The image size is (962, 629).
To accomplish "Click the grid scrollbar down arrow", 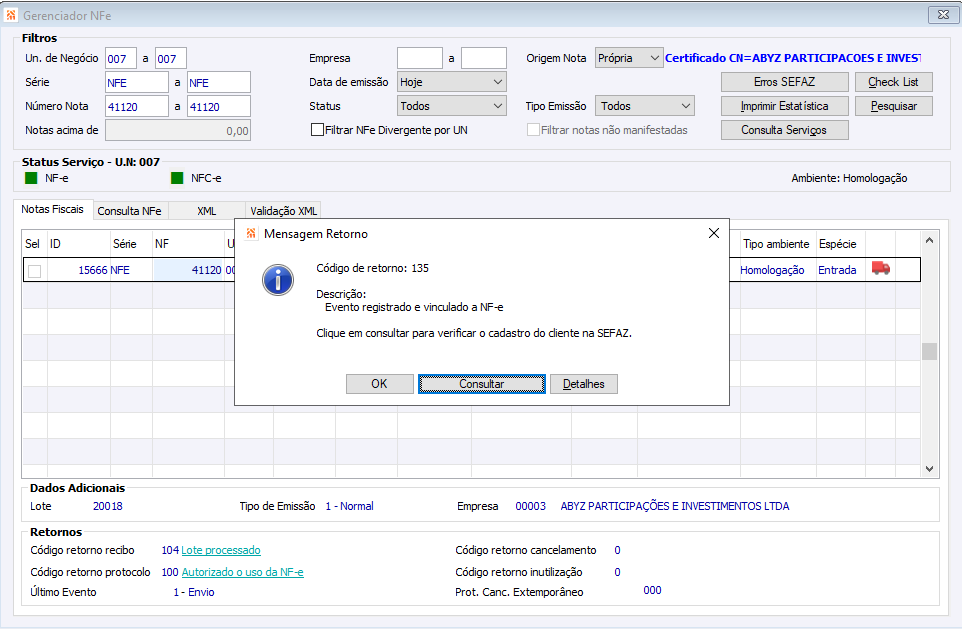I will [x=929, y=469].
